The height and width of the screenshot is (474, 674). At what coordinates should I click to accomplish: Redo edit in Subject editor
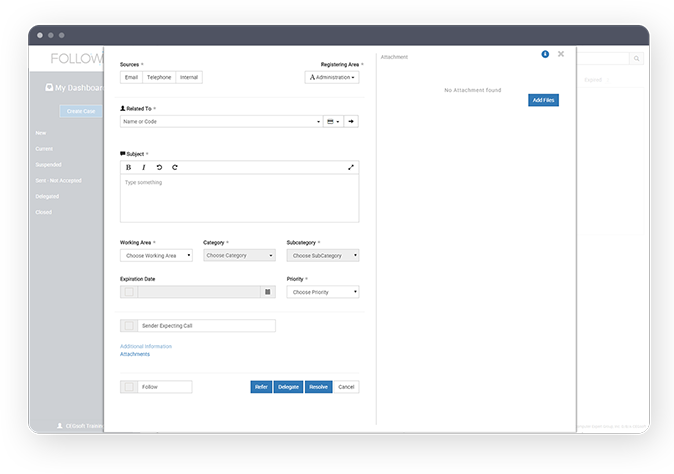(x=175, y=167)
